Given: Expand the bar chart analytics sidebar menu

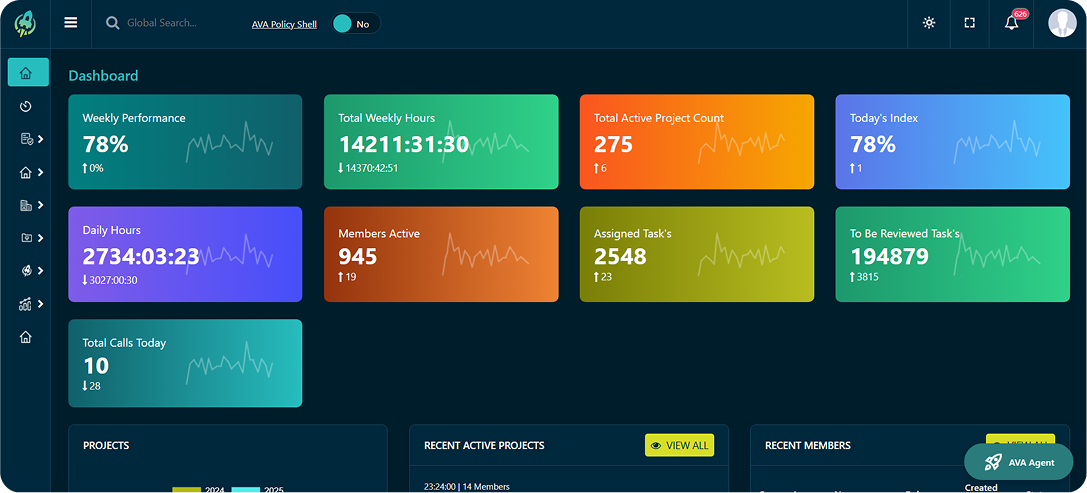Looking at the screenshot, I should coord(31,304).
